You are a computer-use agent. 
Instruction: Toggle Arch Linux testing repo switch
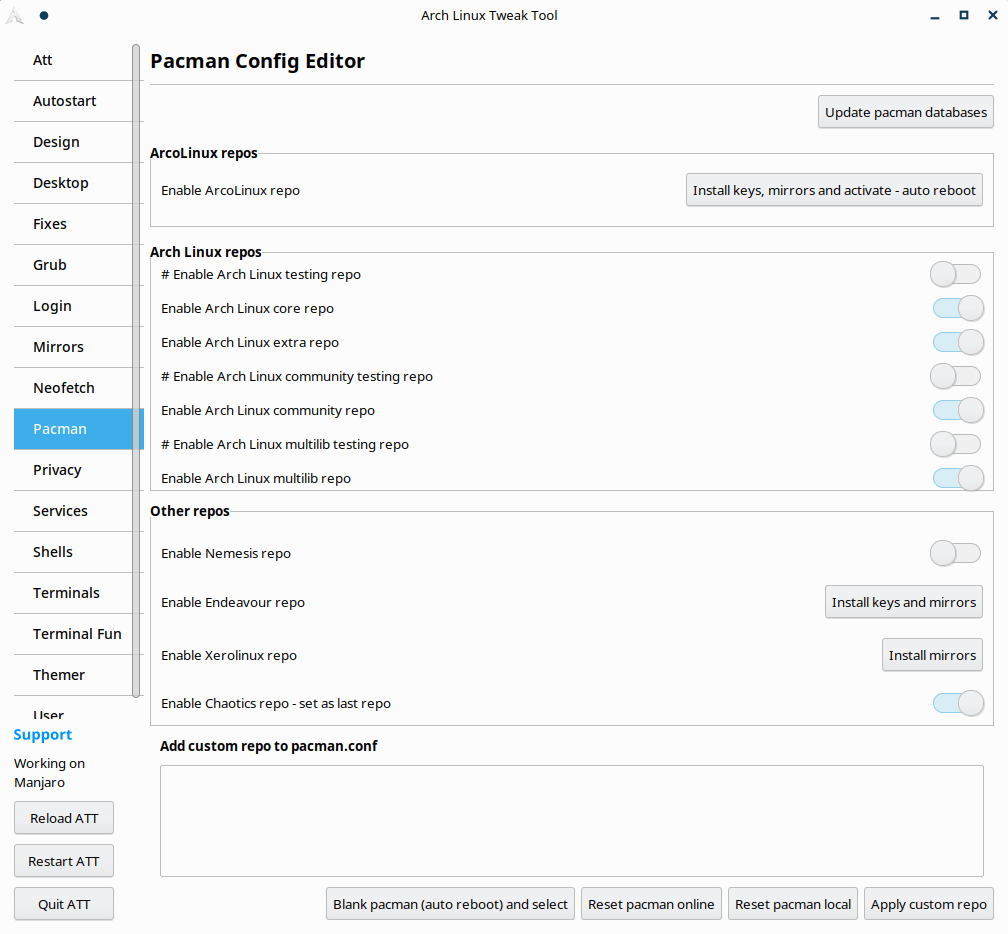(x=955, y=274)
